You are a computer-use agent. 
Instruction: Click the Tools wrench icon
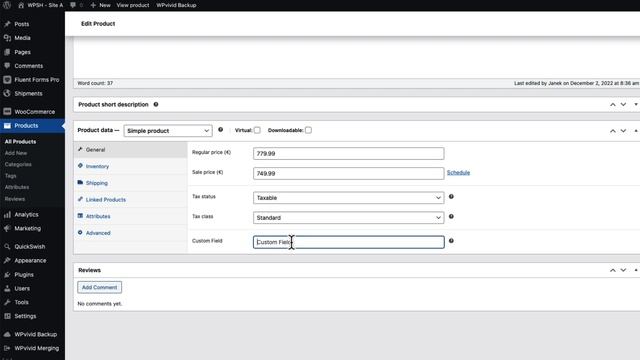7,302
